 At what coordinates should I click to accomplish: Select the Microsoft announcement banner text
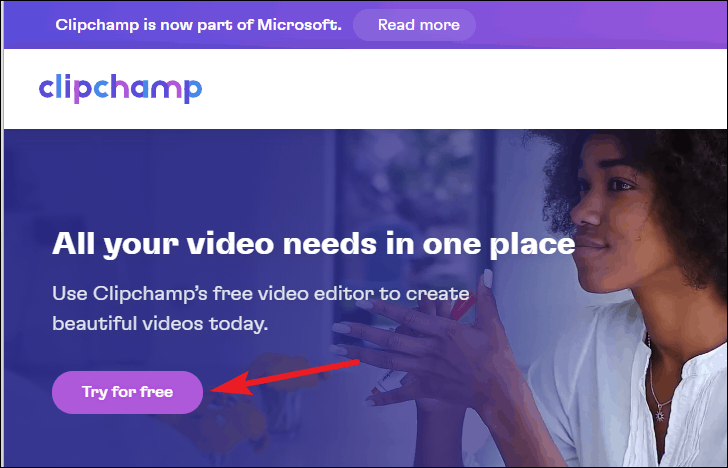coord(198,25)
